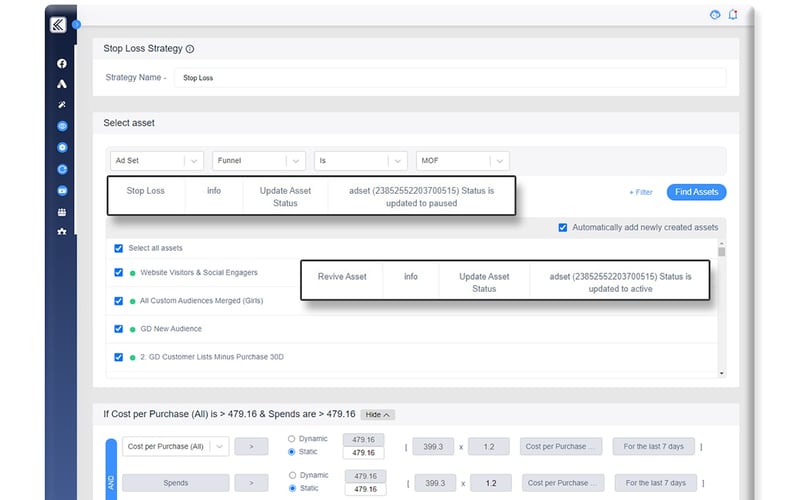Screen dimensions: 800x500
Task: Click 'For the last 7 days' in Spends row
Action: (656, 483)
